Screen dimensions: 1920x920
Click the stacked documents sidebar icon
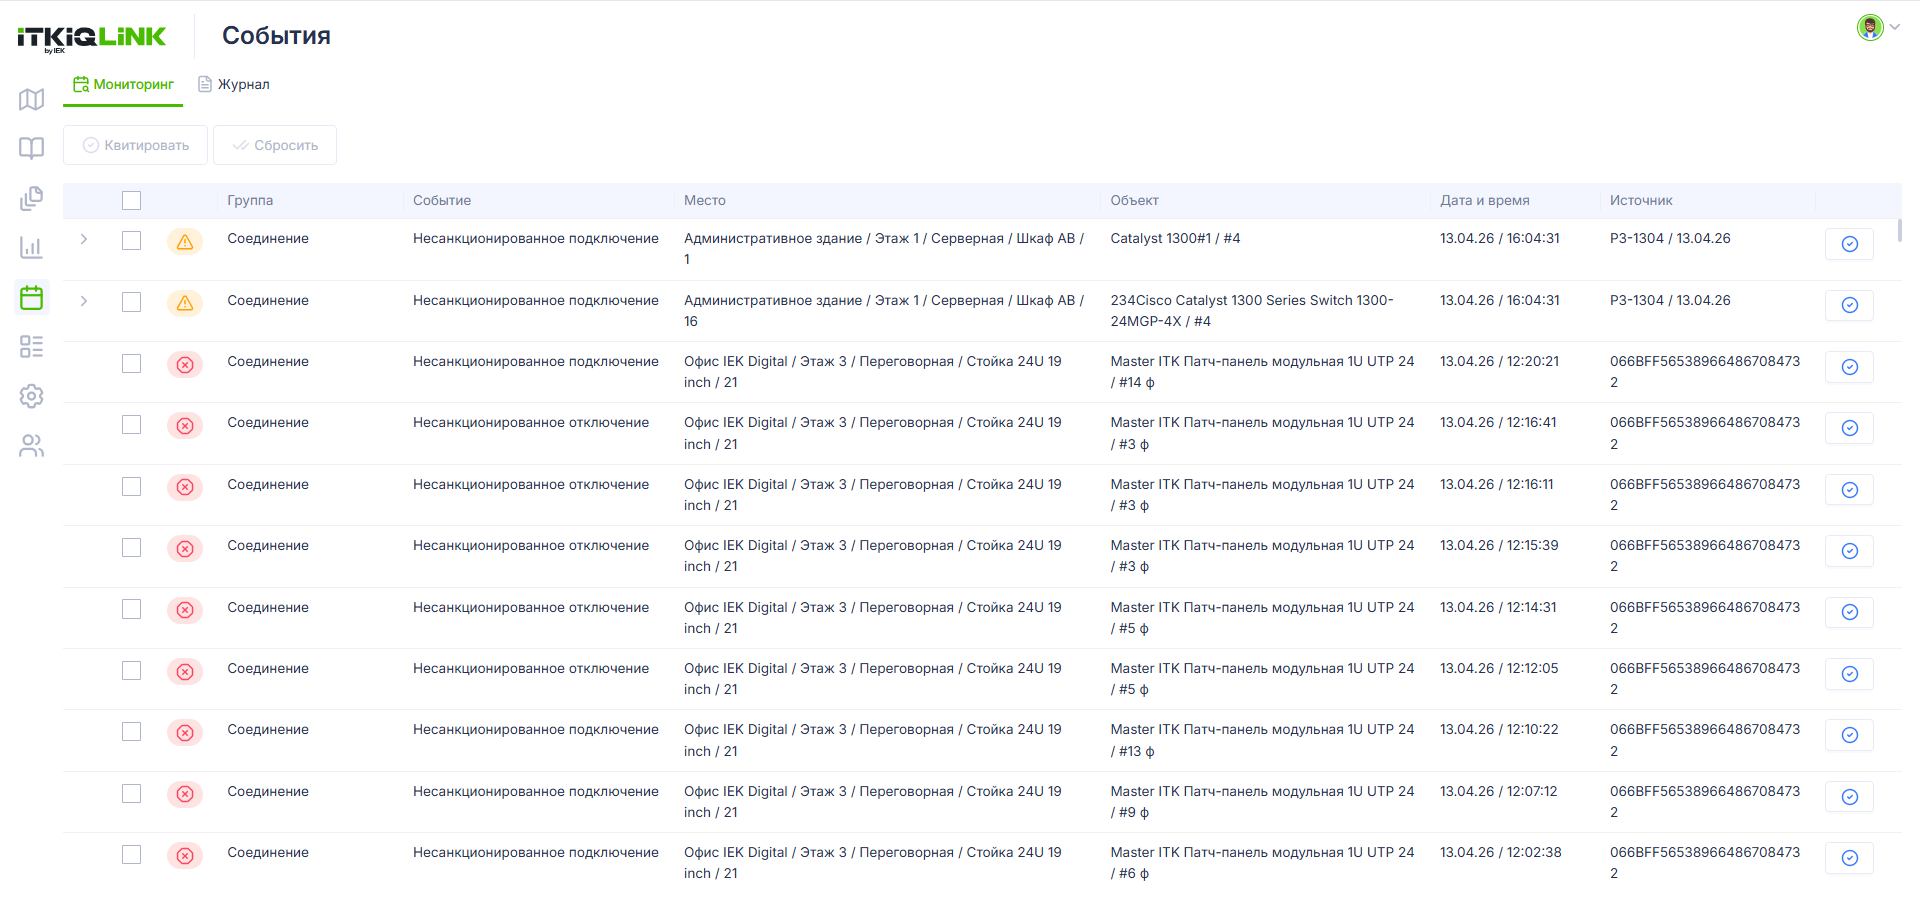[x=31, y=198]
